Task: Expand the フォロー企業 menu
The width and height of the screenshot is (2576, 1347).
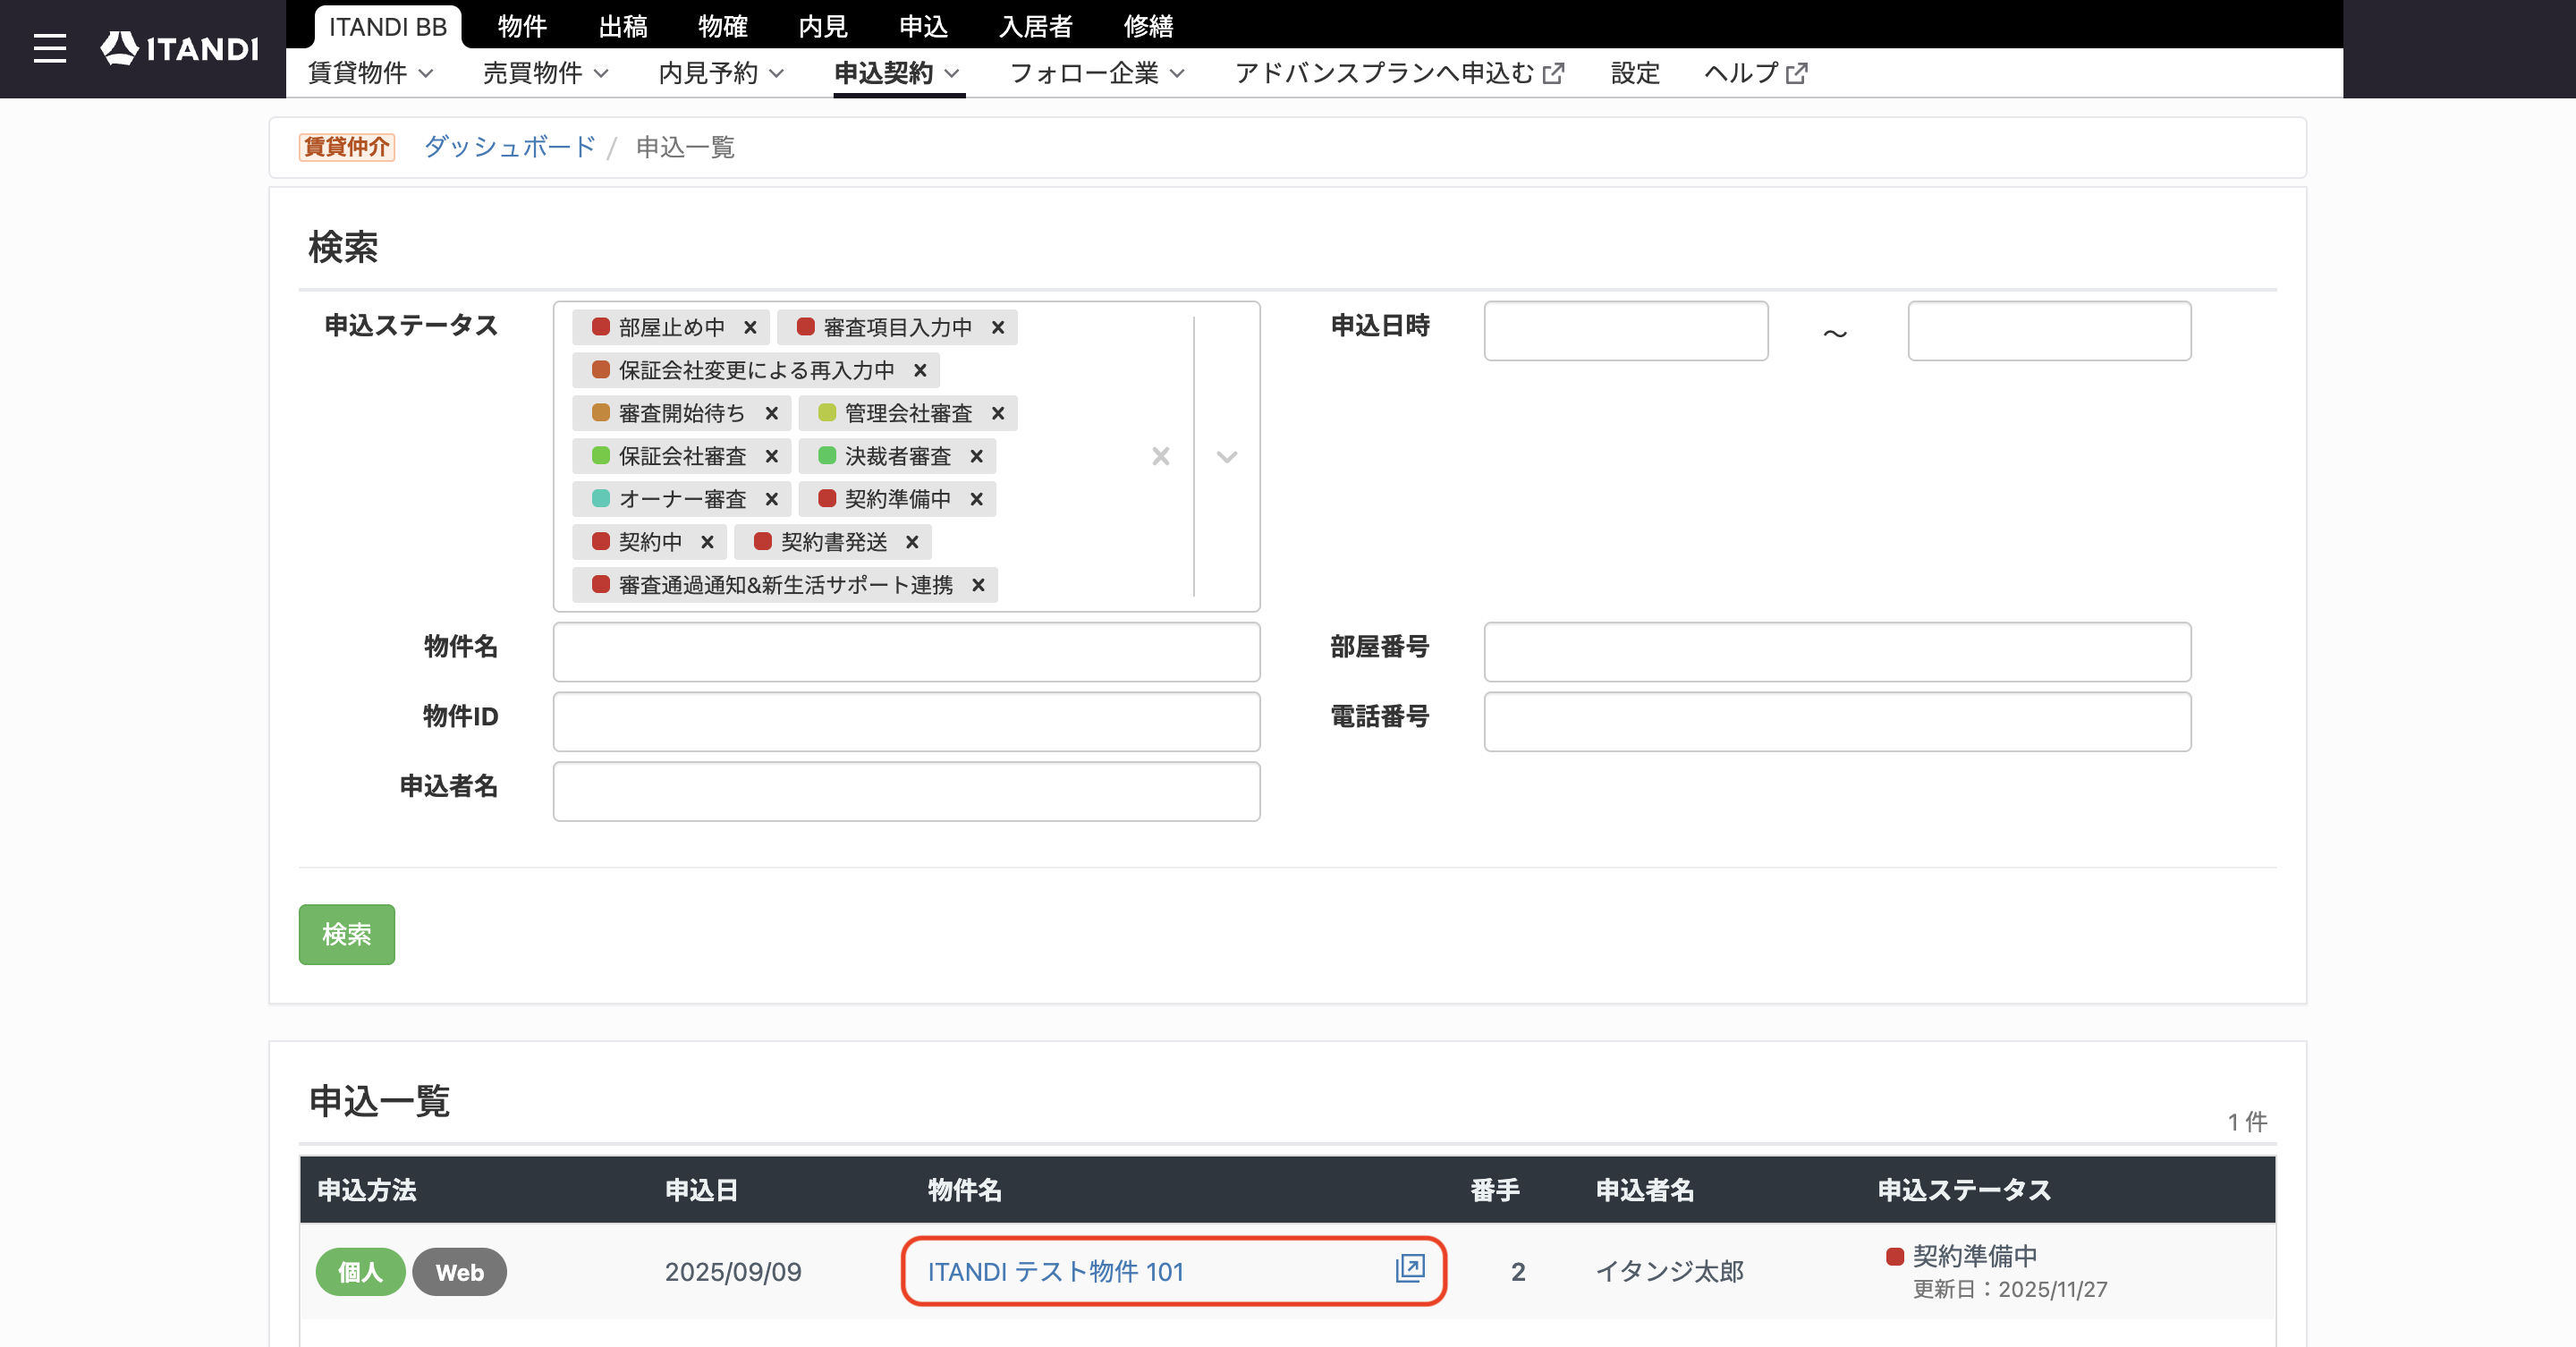Action: [1098, 73]
